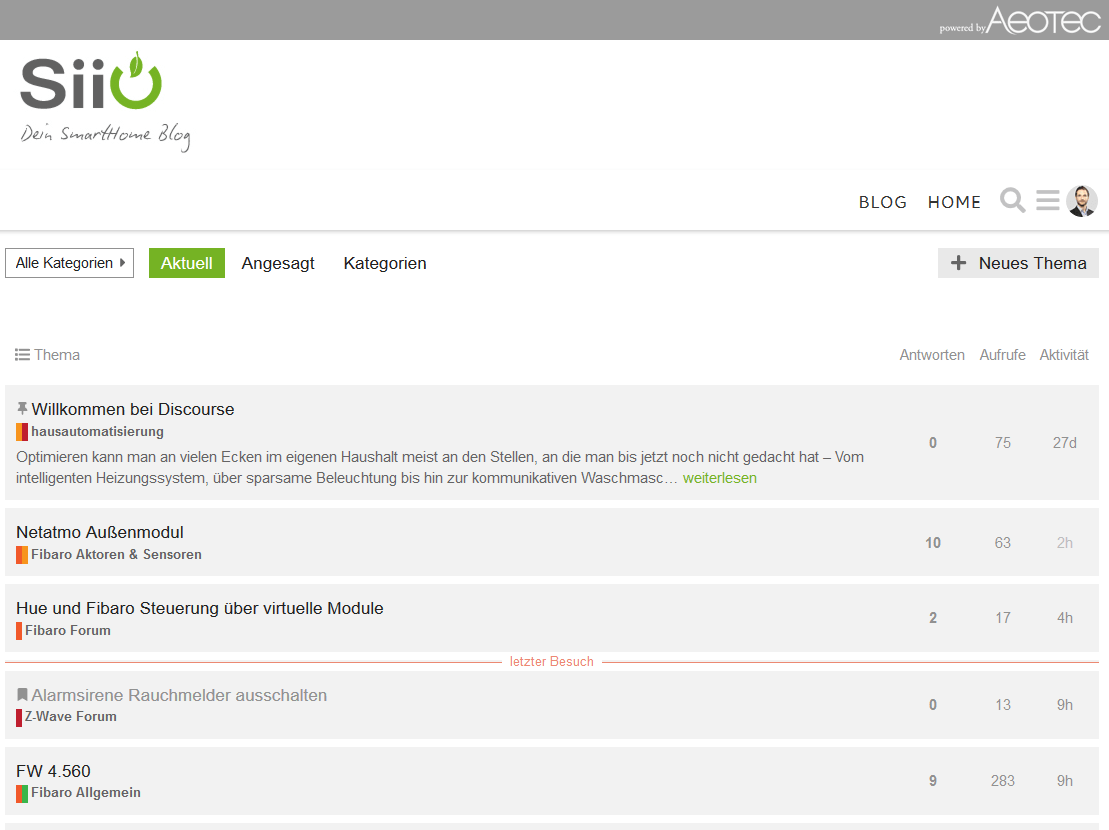The image size is (1109, 830).
Task: Open the user profile avatar
Action: 1081,201
